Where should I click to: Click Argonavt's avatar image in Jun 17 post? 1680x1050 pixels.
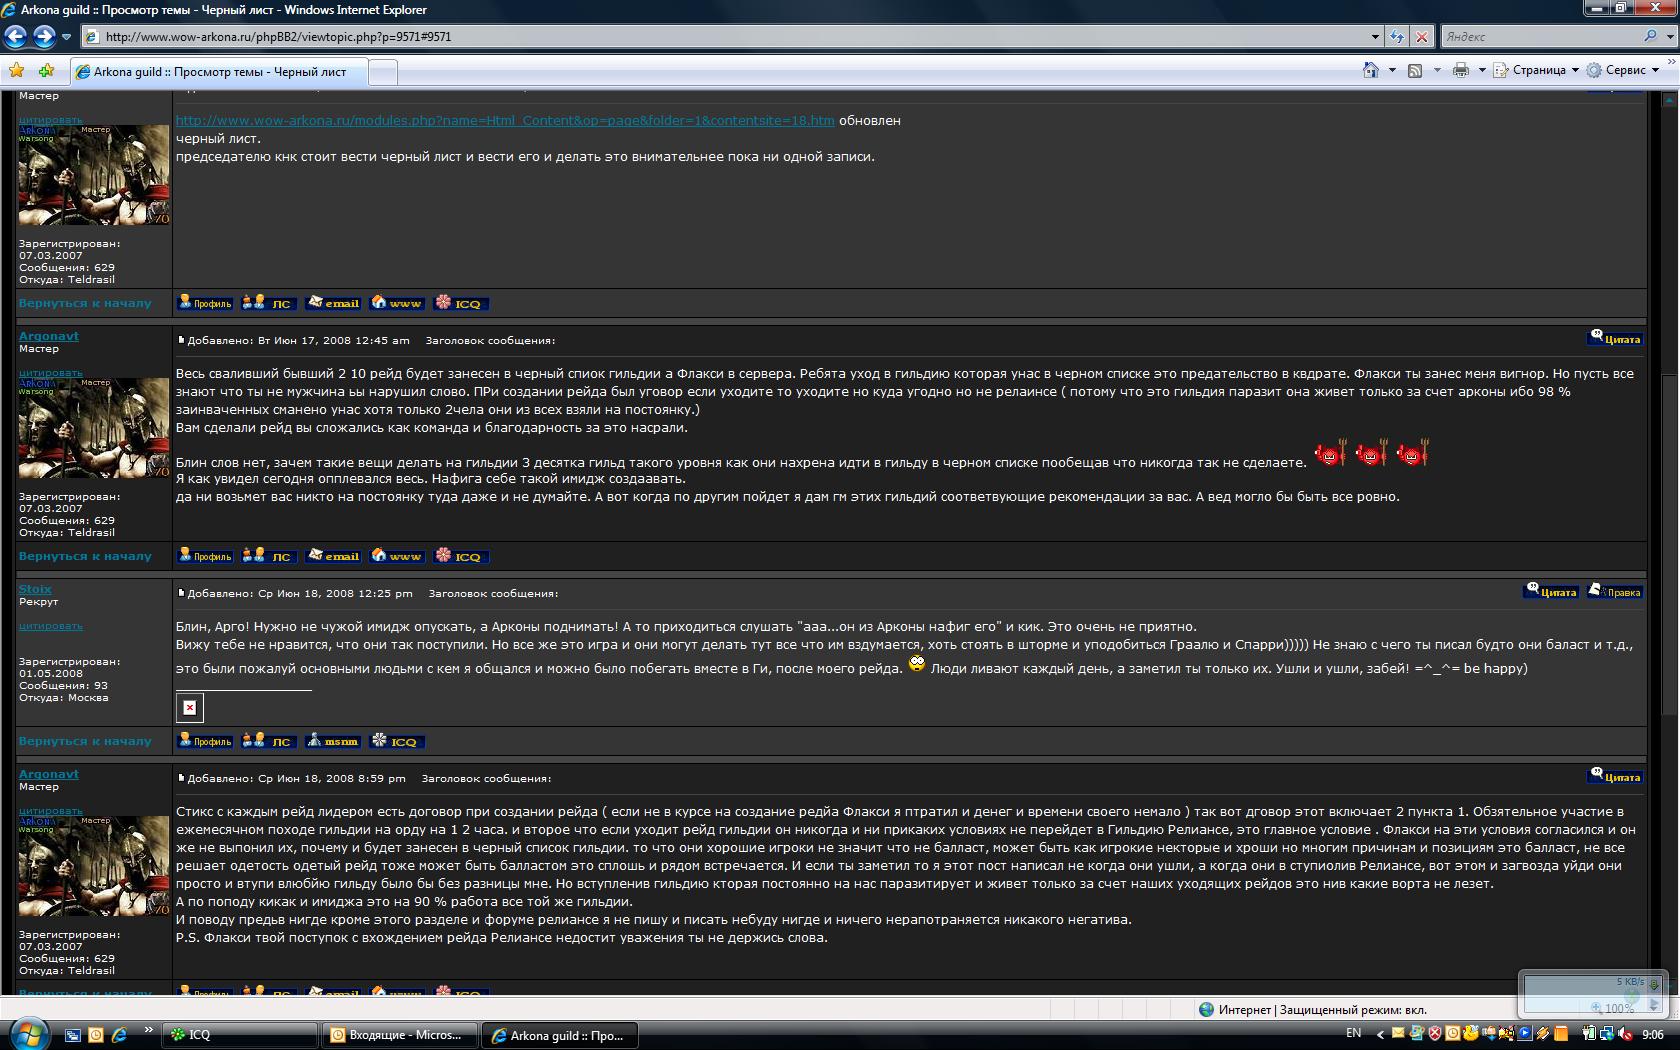click(x=94, y=428)
